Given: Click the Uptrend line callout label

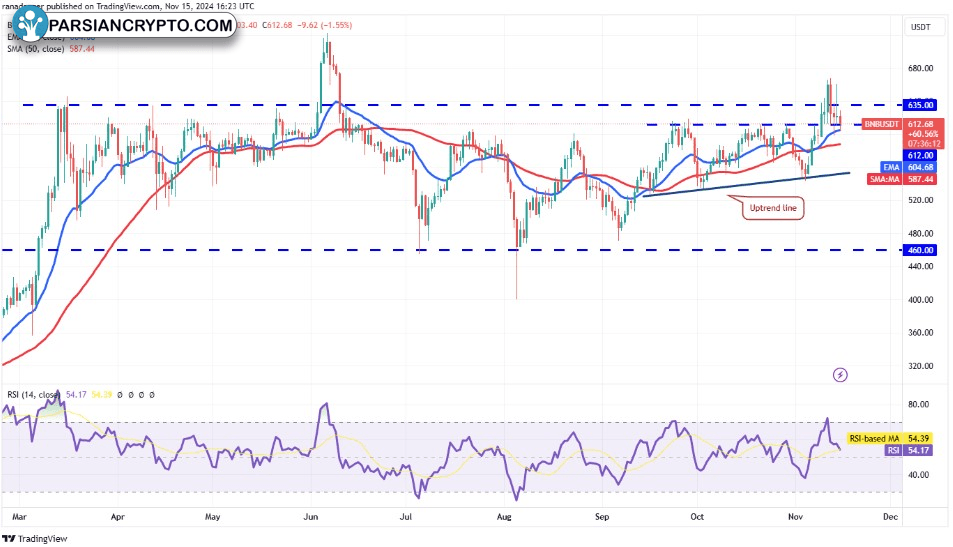Looking at the screenshot, I should click(772, 208).
